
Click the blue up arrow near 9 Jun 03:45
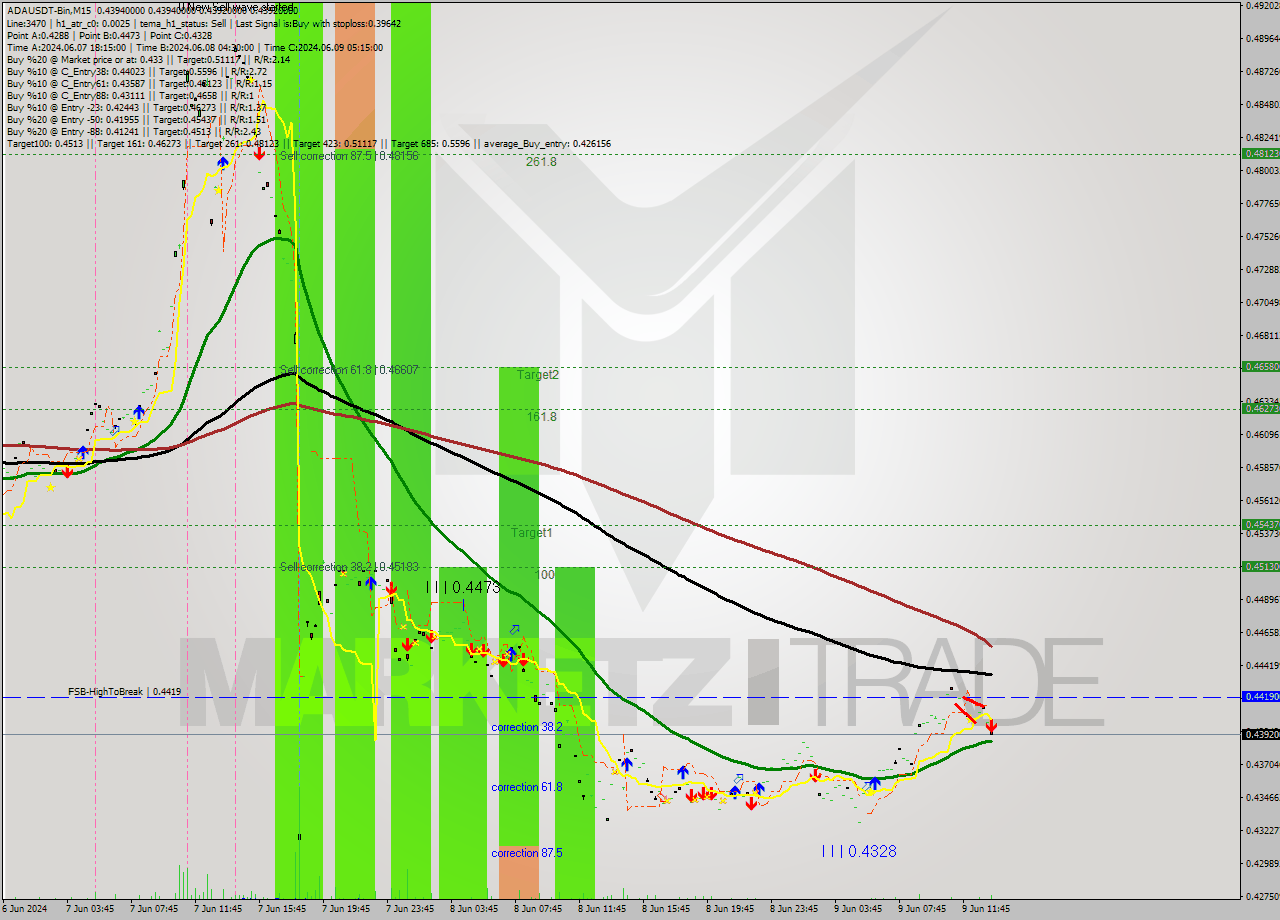pos(875,785)
